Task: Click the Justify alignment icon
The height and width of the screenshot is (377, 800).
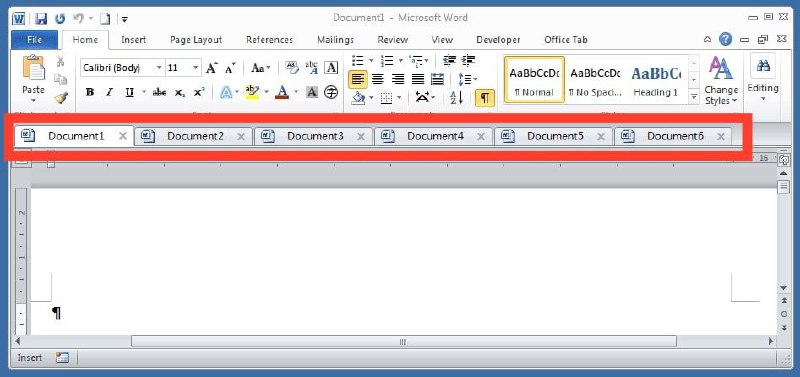Action: (418, 79)
